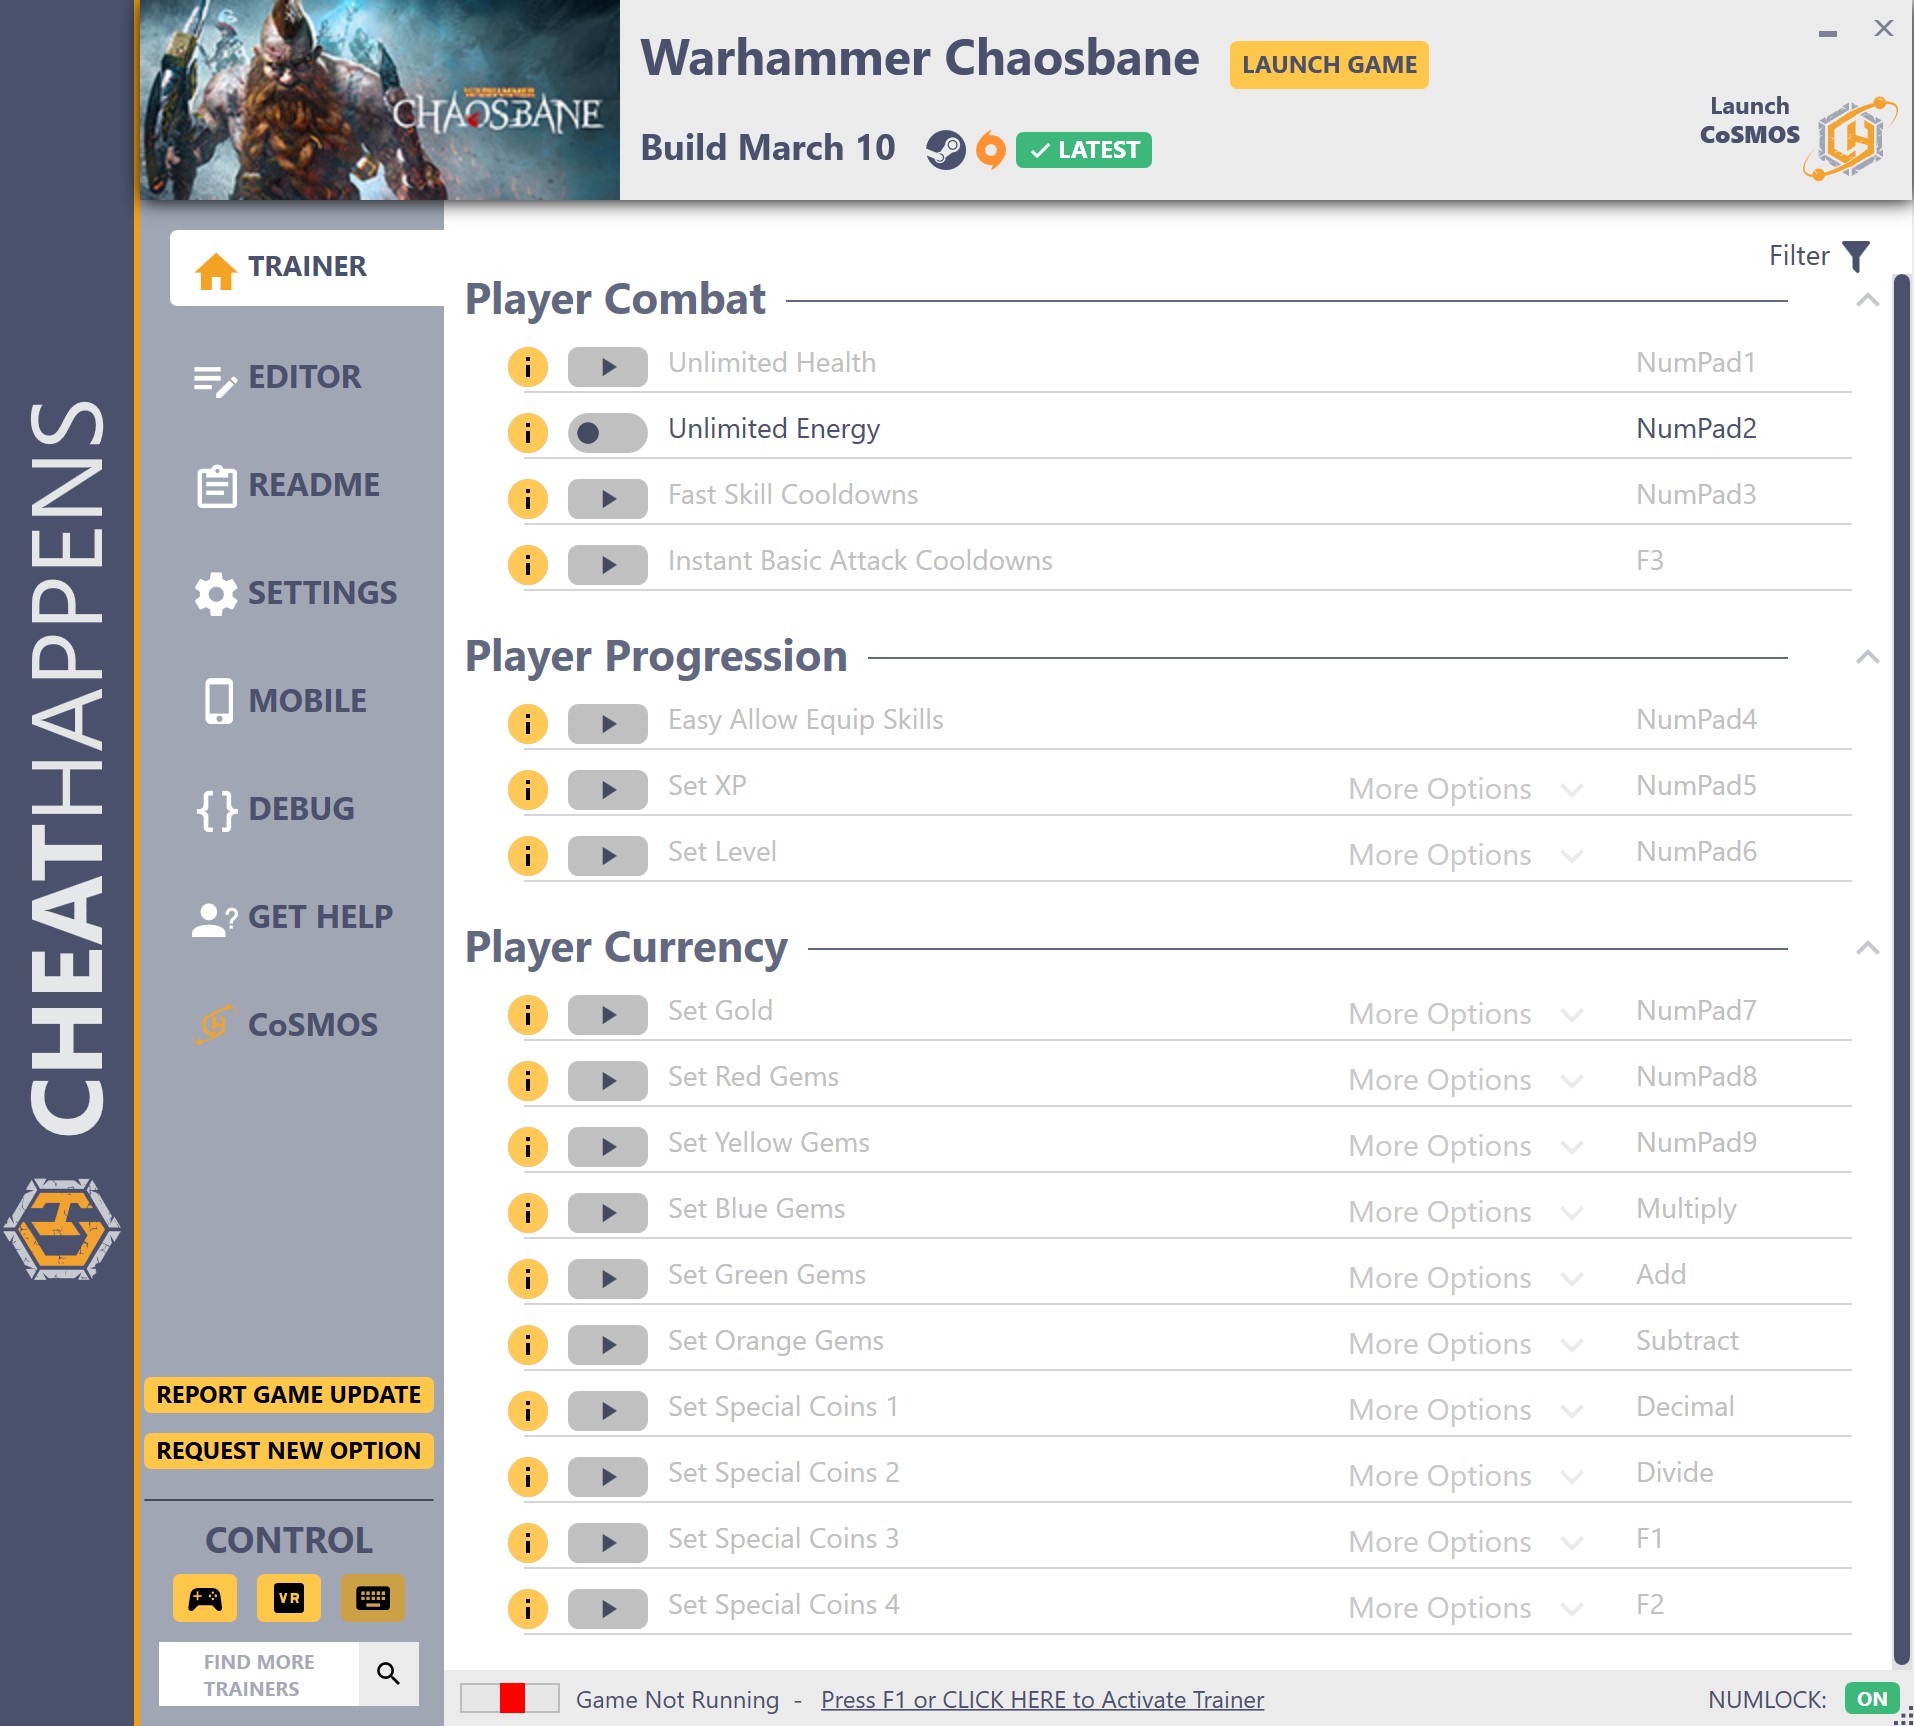Open CoSMOS in sidebar
Image resolution: width=1914 pixels, height=1726 pixels.
pos(286,1026)
